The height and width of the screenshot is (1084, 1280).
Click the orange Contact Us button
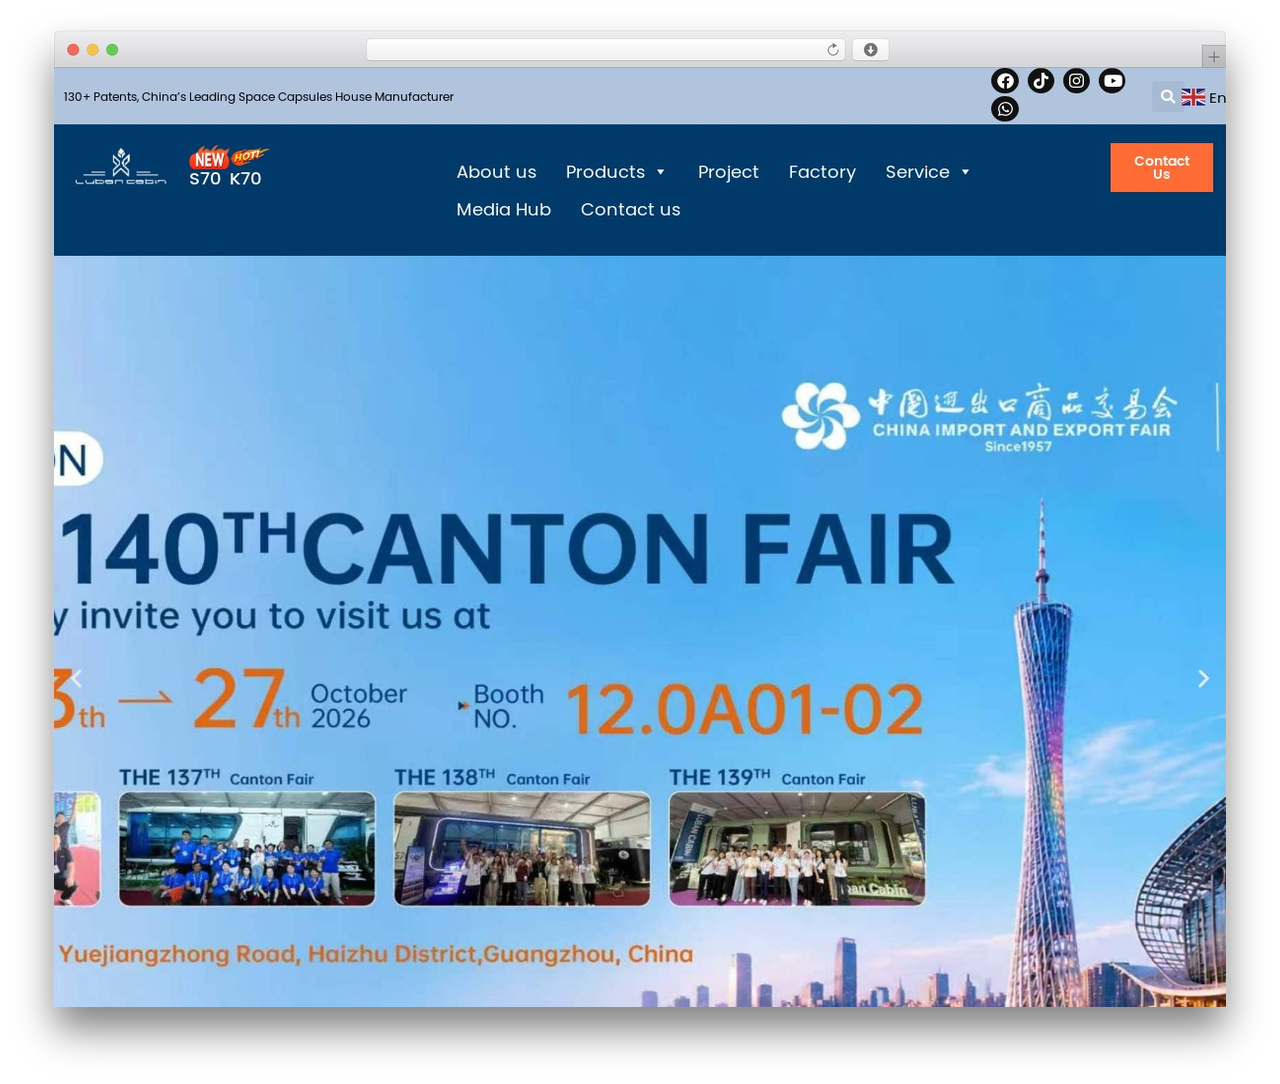click(x=1161, y=167)
